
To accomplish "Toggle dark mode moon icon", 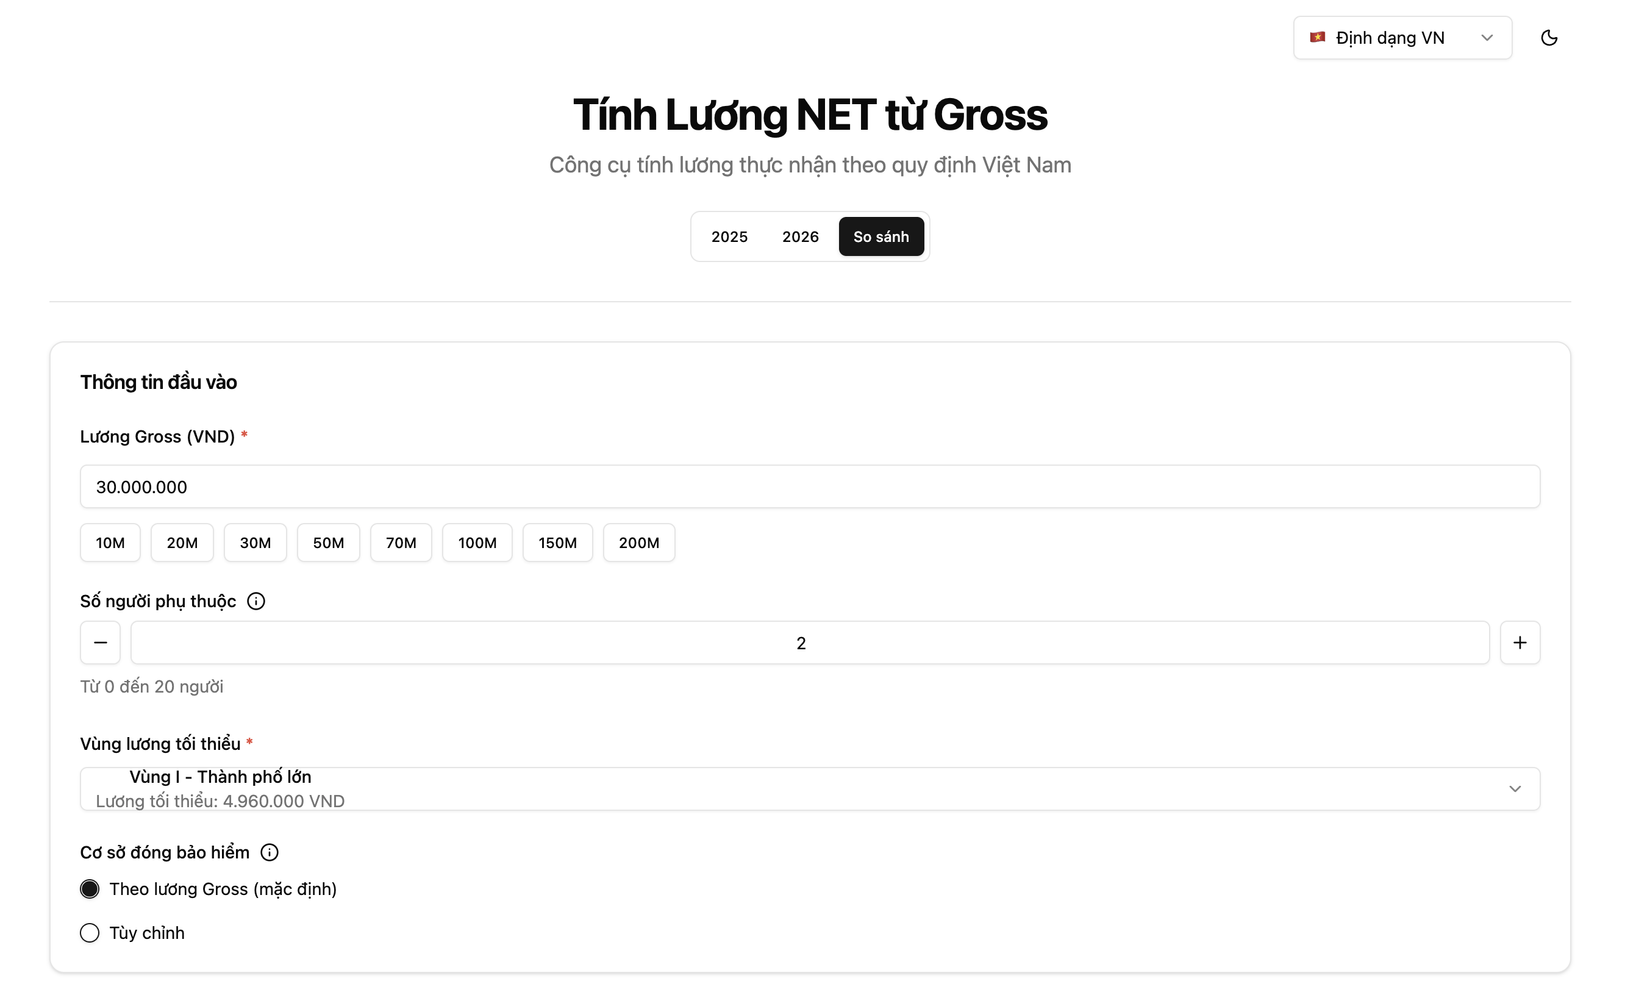I will pos(1549,38).
